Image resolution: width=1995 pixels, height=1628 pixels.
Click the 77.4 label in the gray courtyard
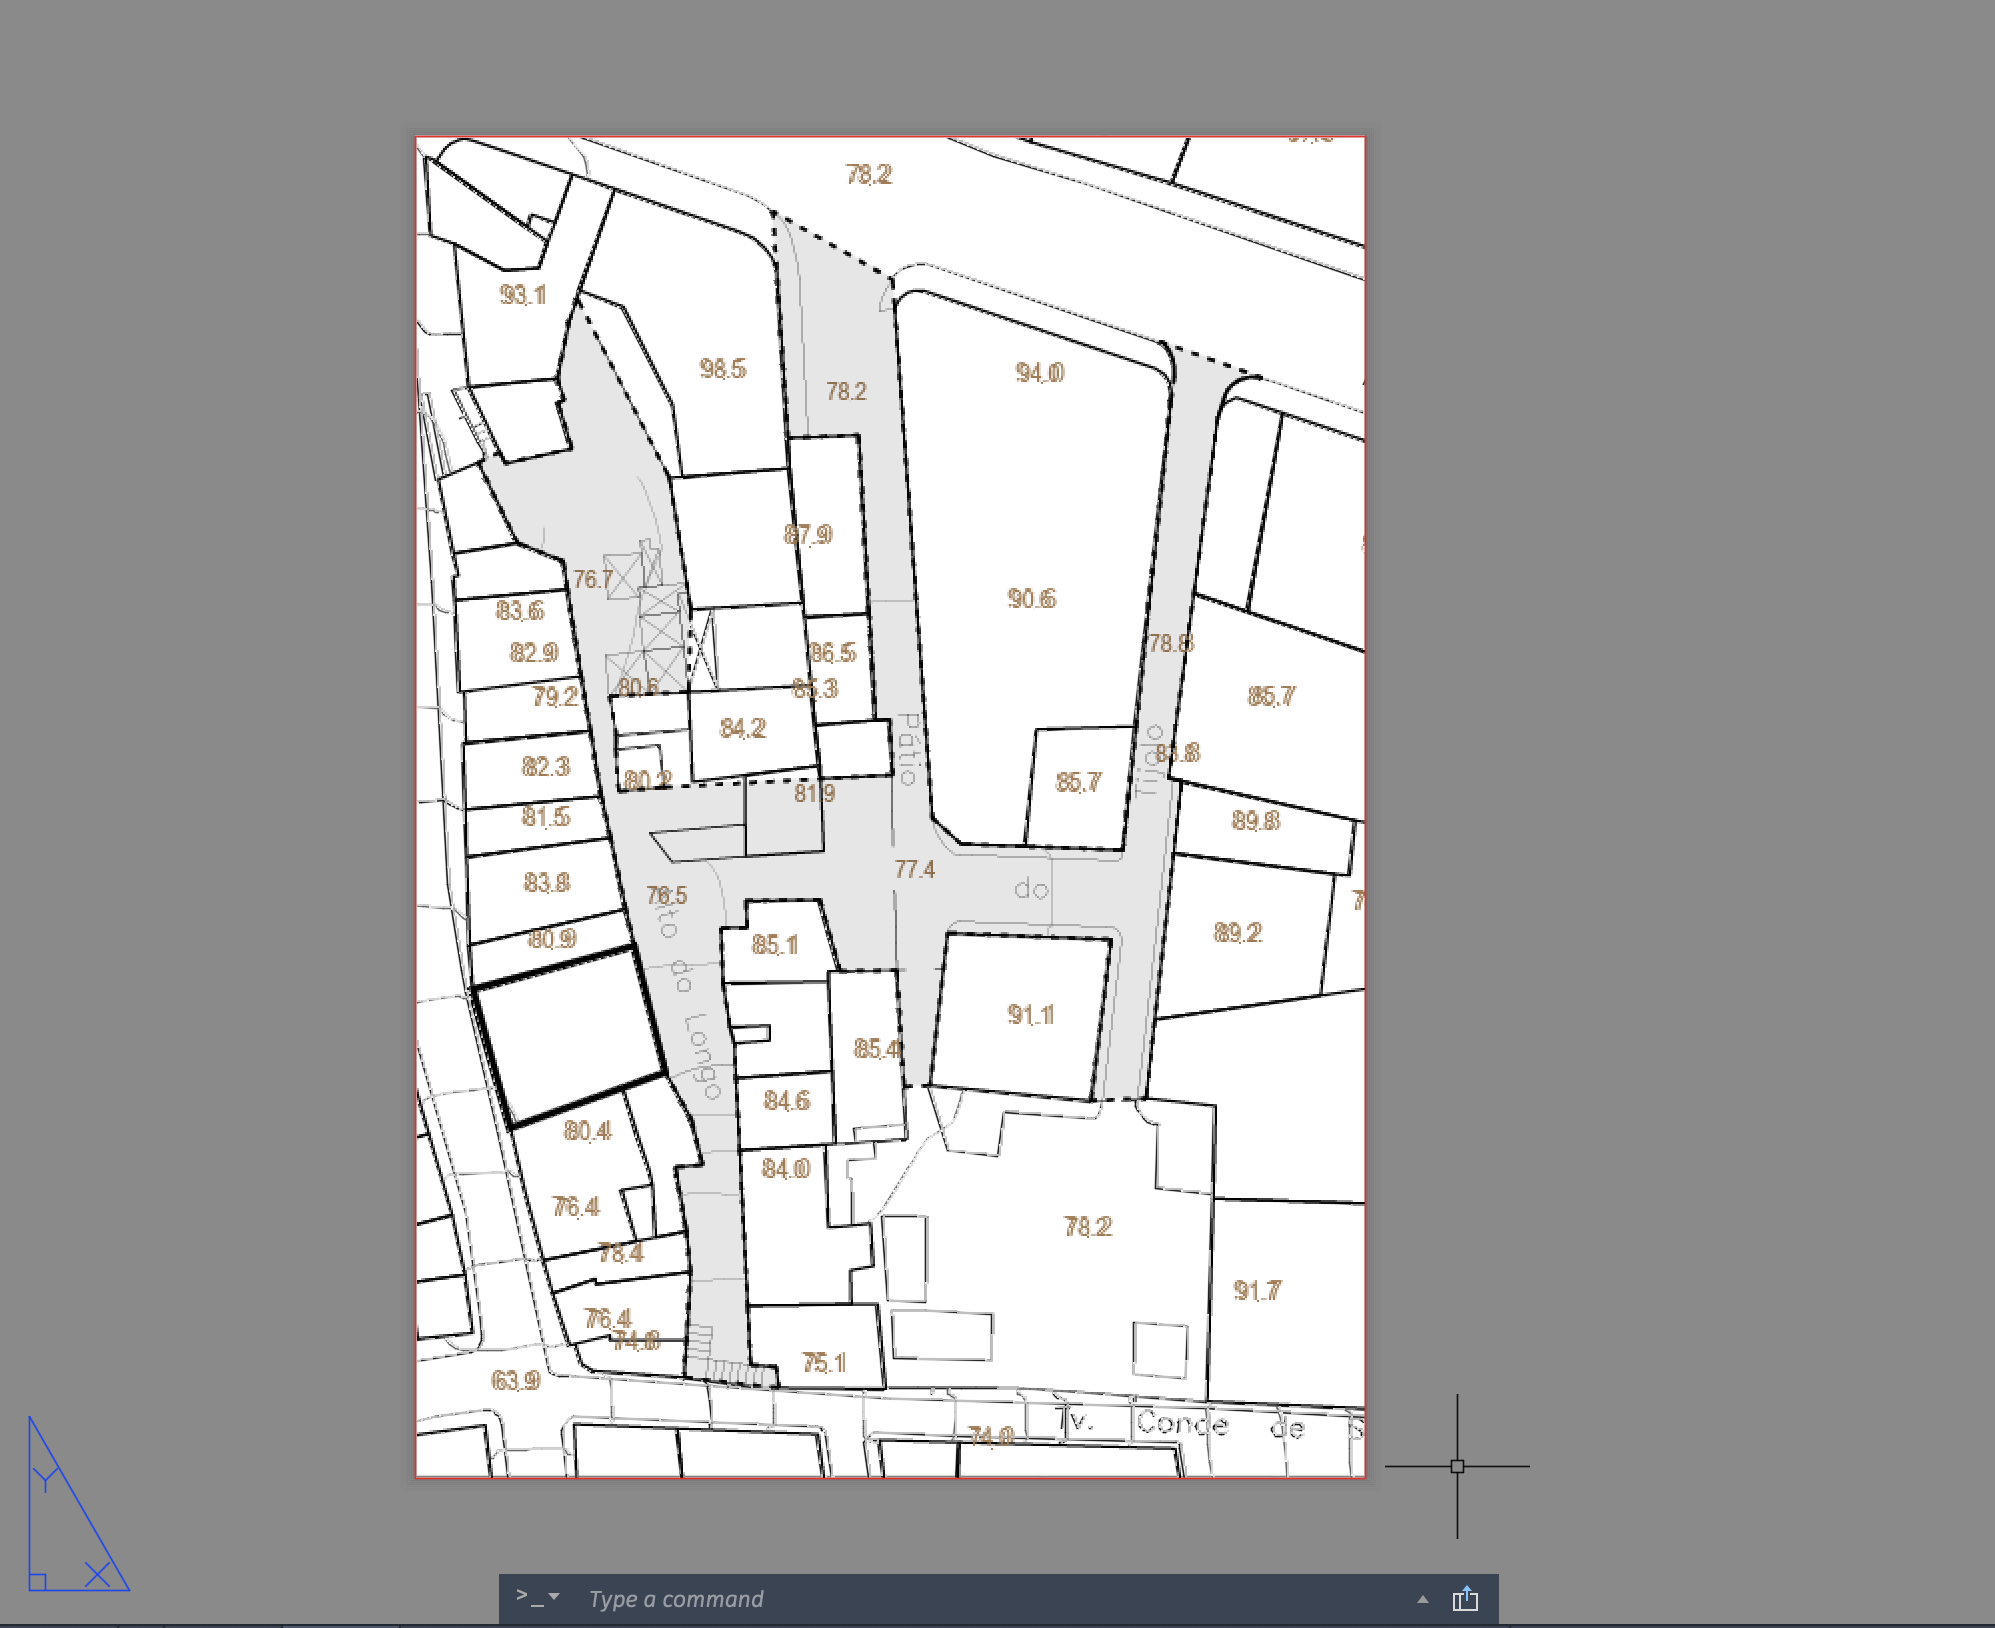[x=915, y=870]
